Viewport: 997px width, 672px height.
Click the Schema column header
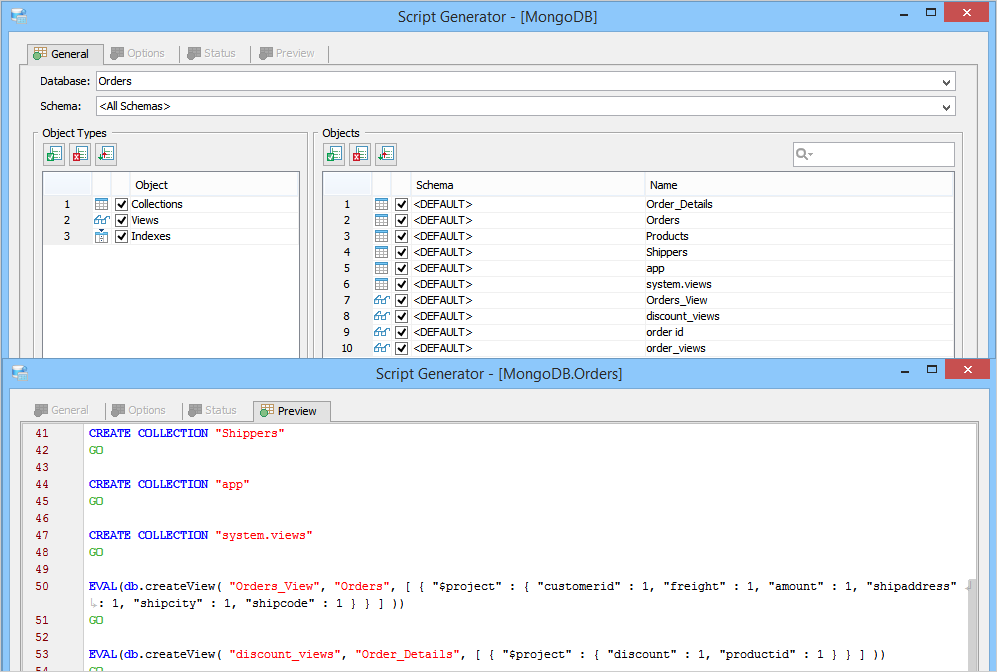528,185
